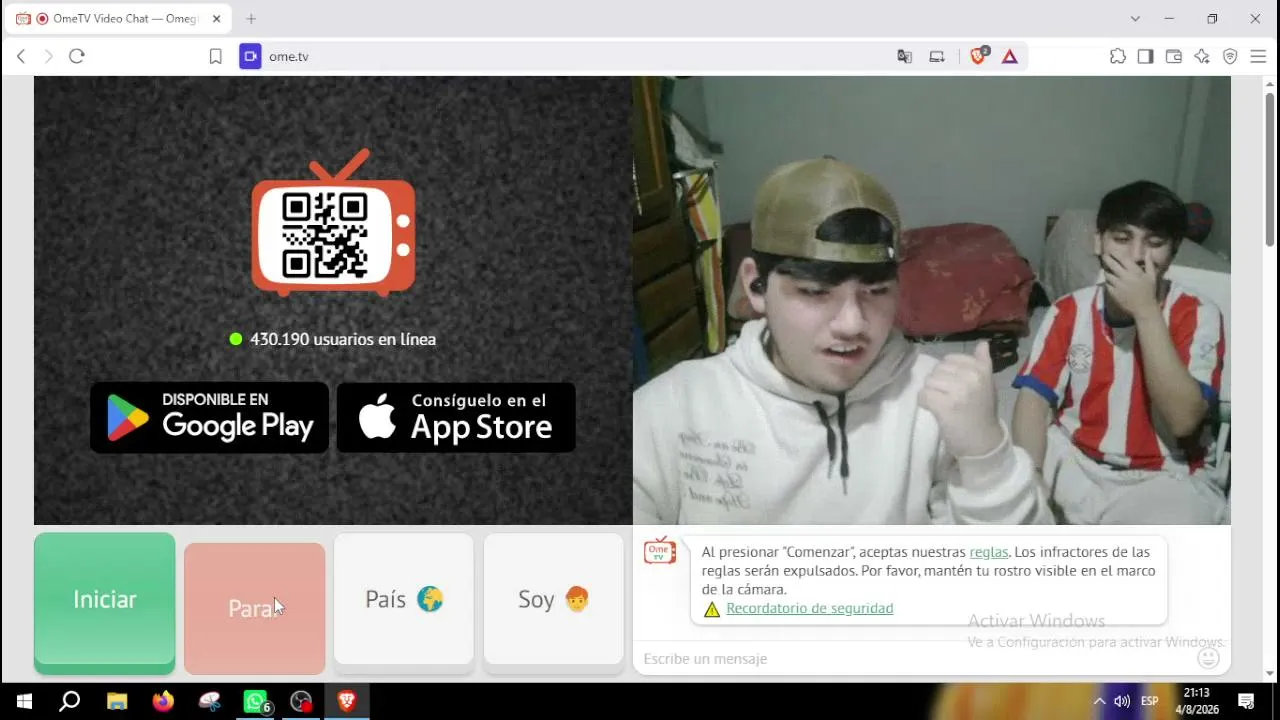1280x720 pixels.
Task: Toggle the browser sidebar panel
Action: (1145, 56)
